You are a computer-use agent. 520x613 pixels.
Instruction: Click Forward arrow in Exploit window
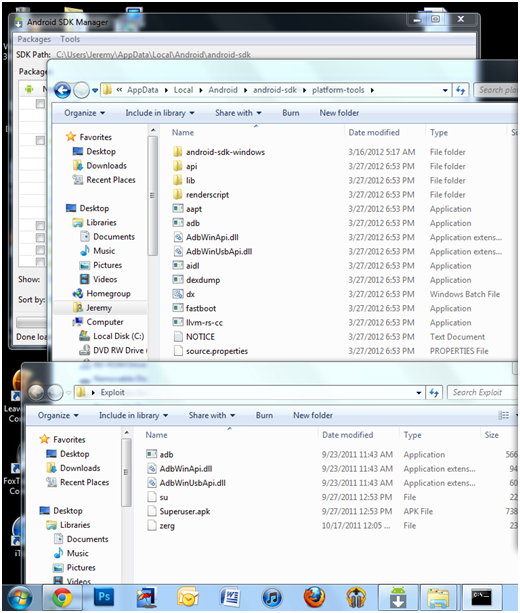55,392
